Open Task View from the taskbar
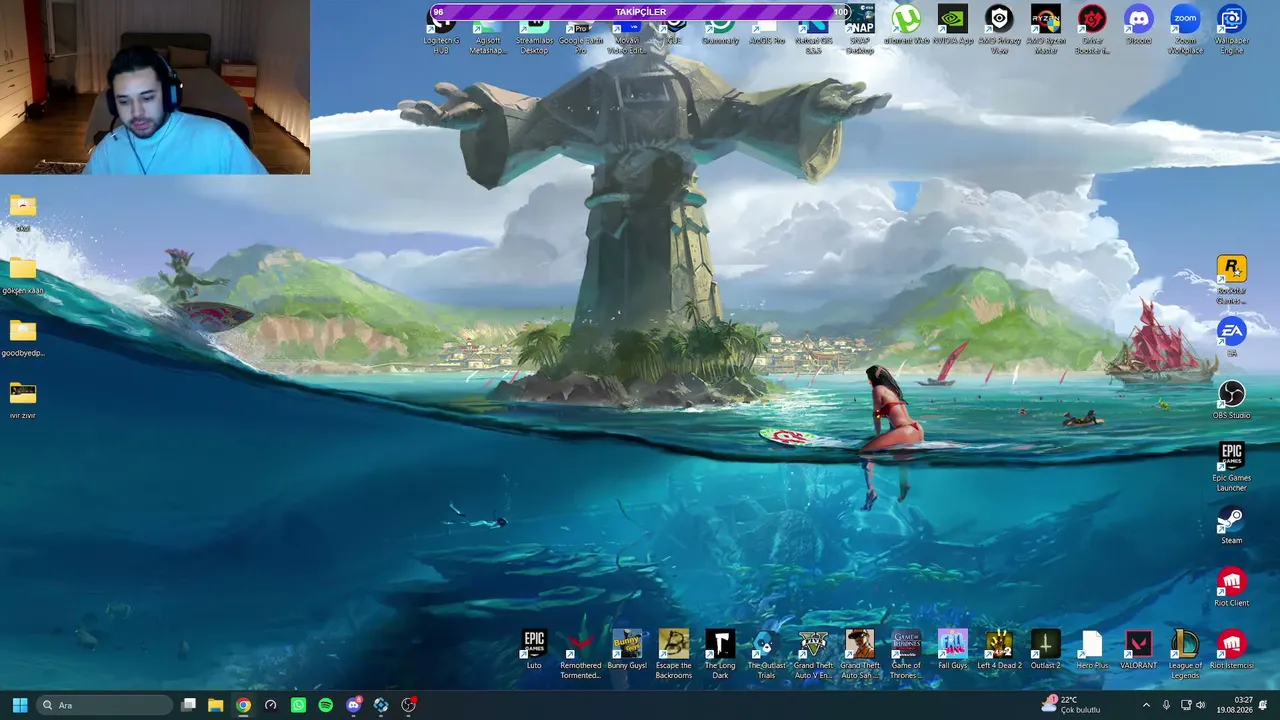 [188, 705]
